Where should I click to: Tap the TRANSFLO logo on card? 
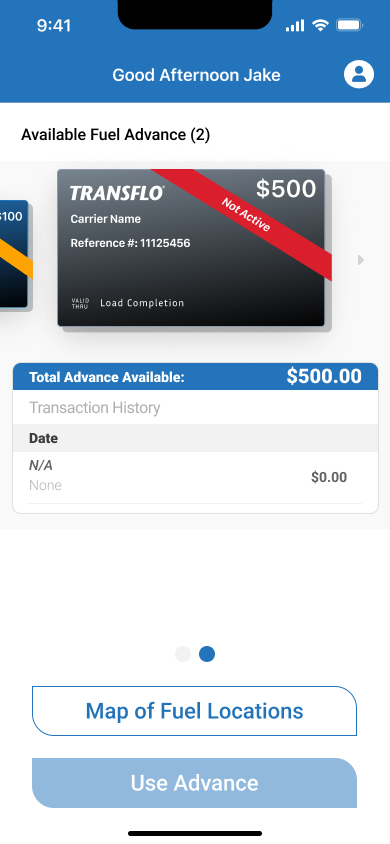pos(117,193)
